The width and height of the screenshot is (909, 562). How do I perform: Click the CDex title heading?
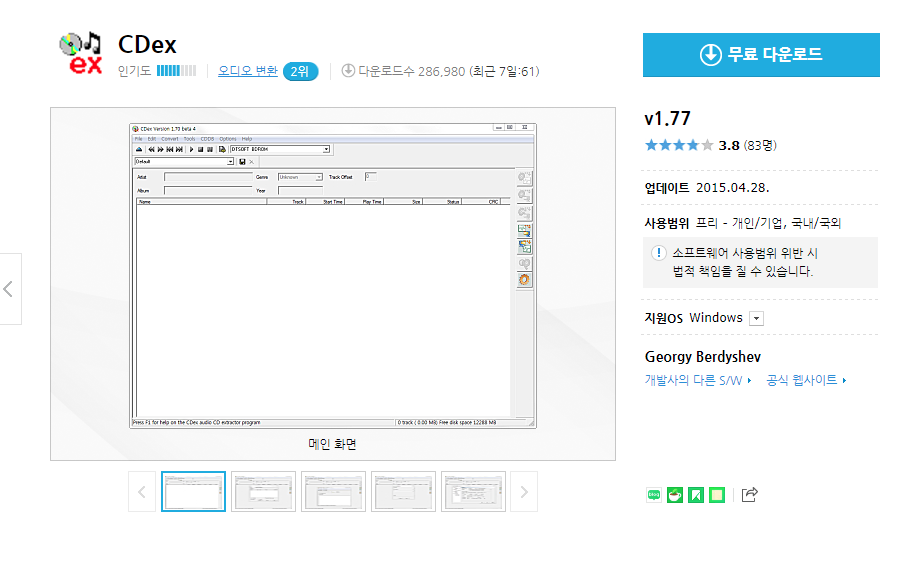point(147,45)
